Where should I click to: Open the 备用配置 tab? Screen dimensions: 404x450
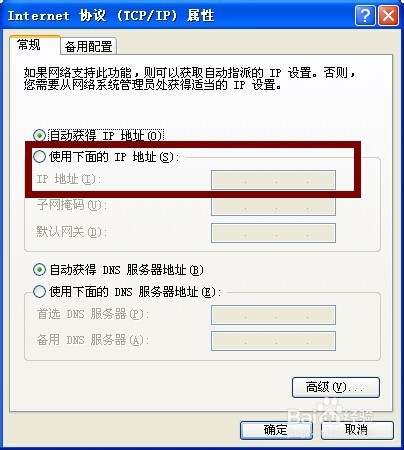pos(88,46)
